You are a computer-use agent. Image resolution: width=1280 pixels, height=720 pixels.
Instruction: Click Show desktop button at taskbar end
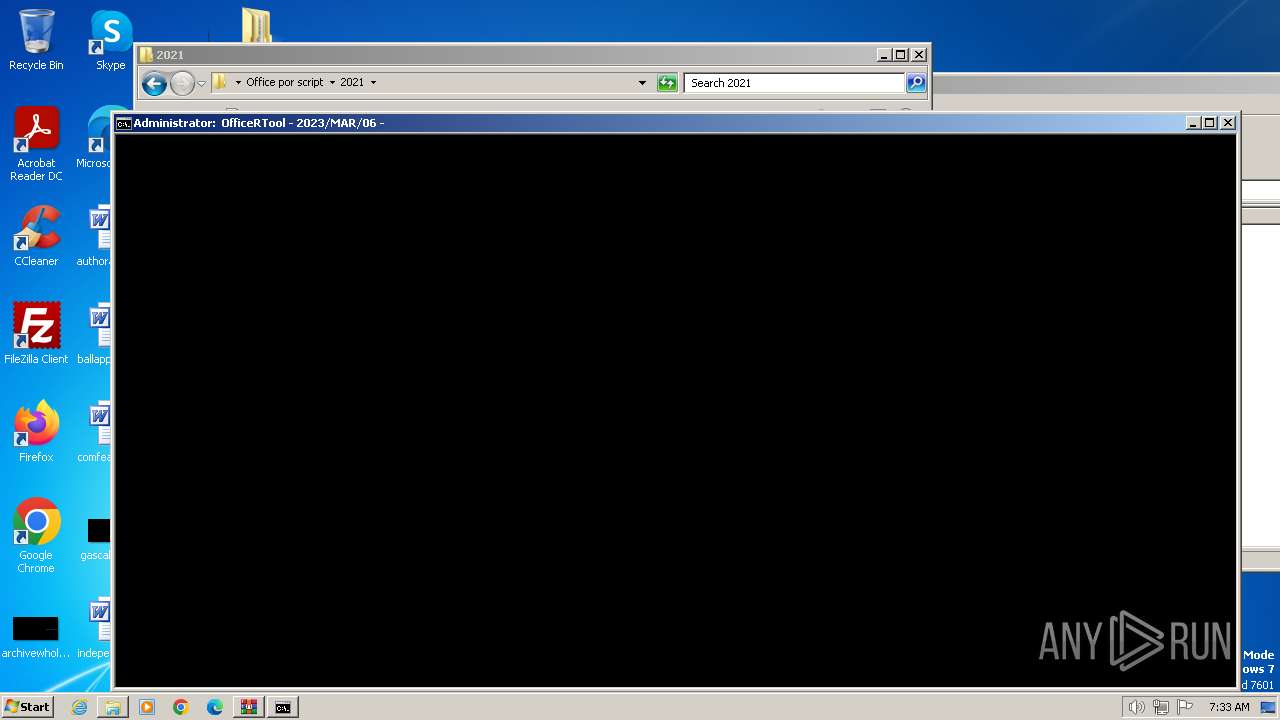(1269, 707)
